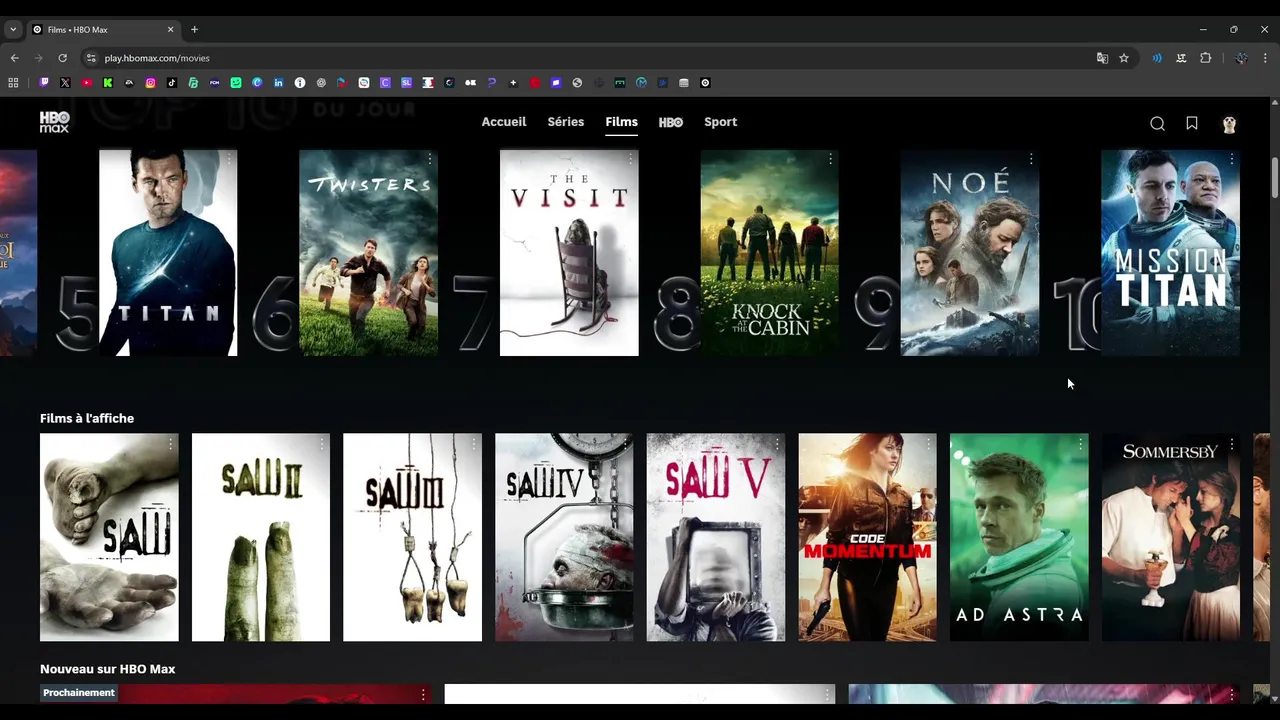Open the Twitch bookmark

click(x=44, y=83)
